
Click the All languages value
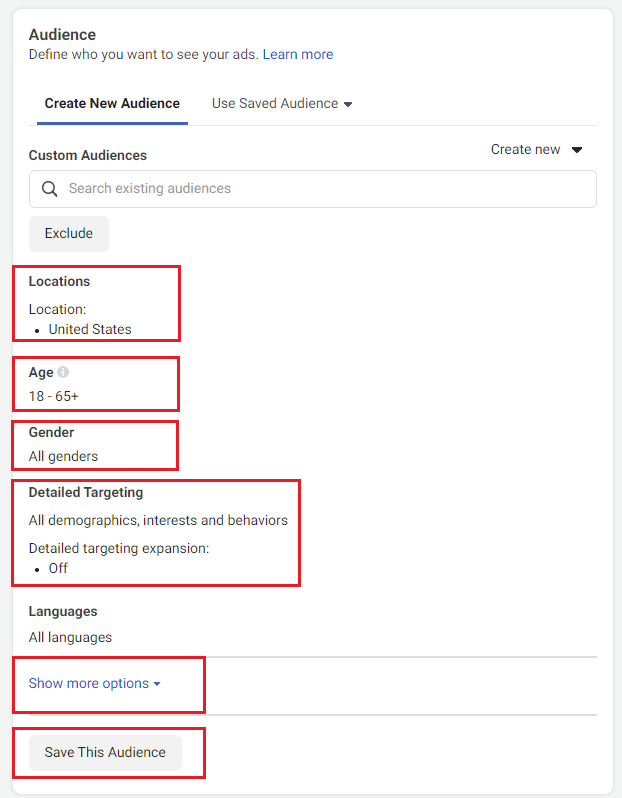(70, 637)
